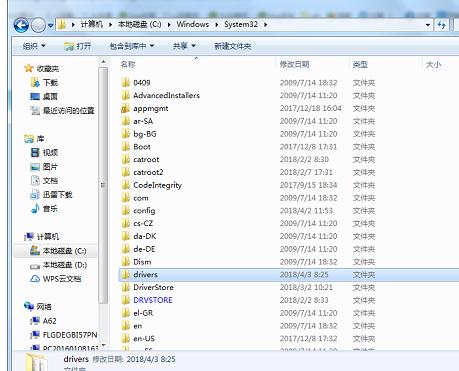
Task: Click Windows in the address breadcrumb
Action: tap(193, 24)
